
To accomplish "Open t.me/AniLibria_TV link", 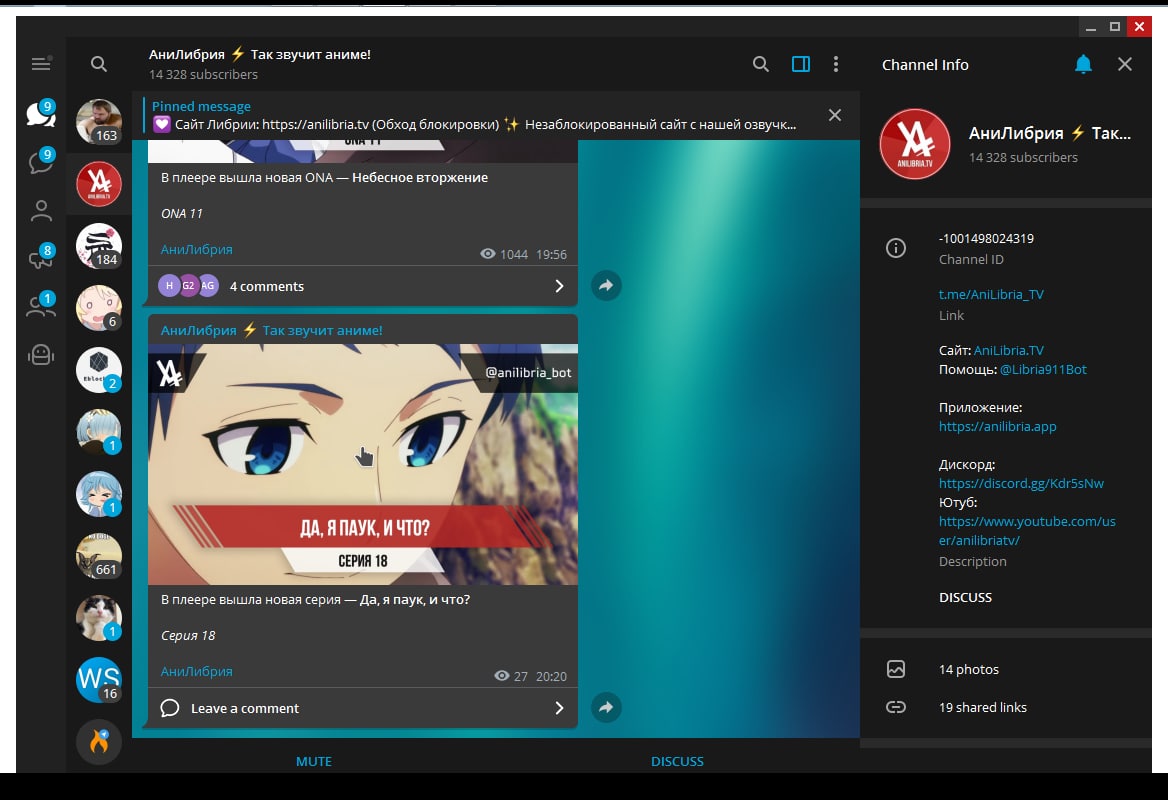I will [991, 294].
